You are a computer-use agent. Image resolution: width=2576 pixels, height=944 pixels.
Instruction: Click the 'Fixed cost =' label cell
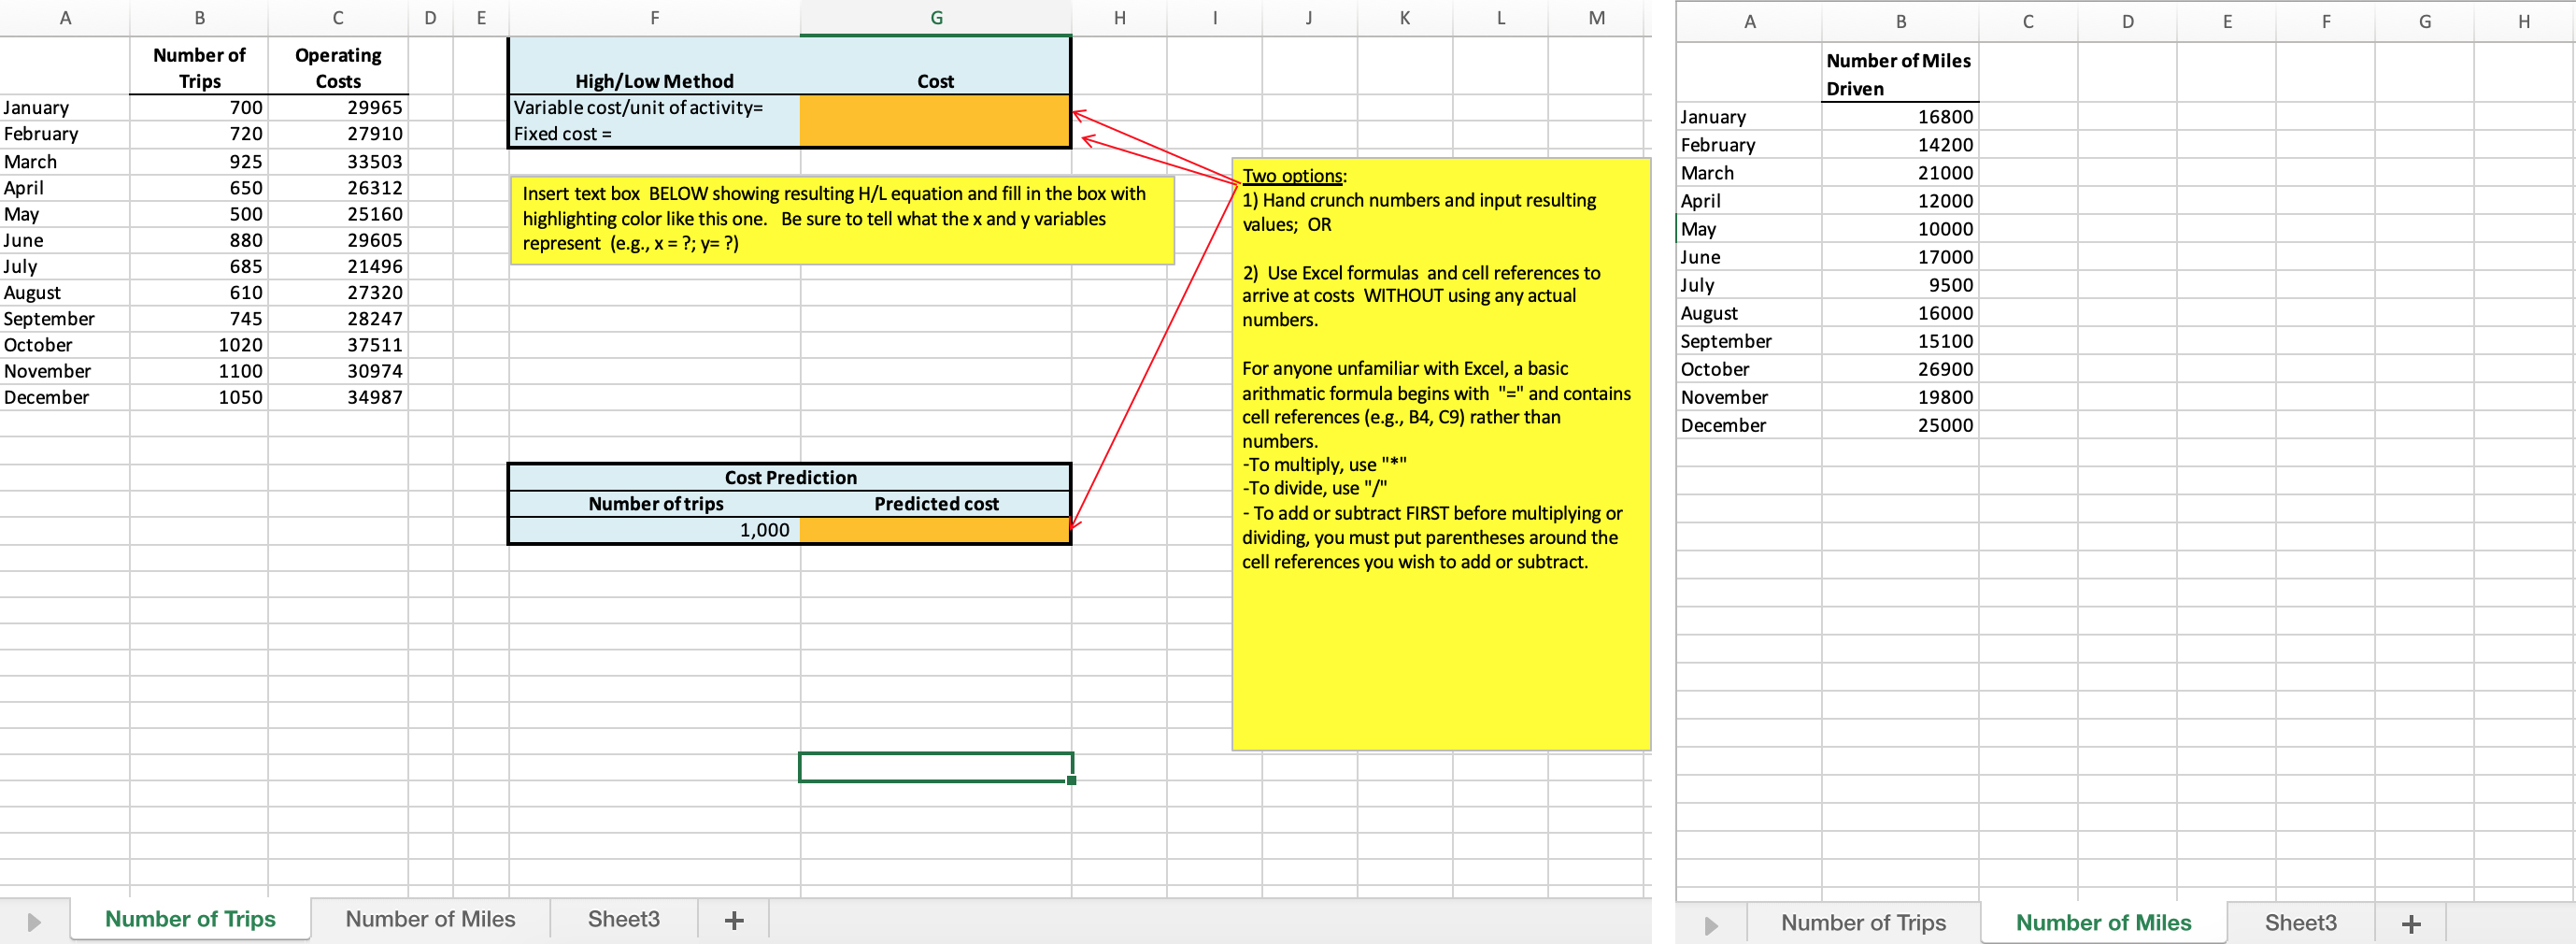[x=655, y=134]
